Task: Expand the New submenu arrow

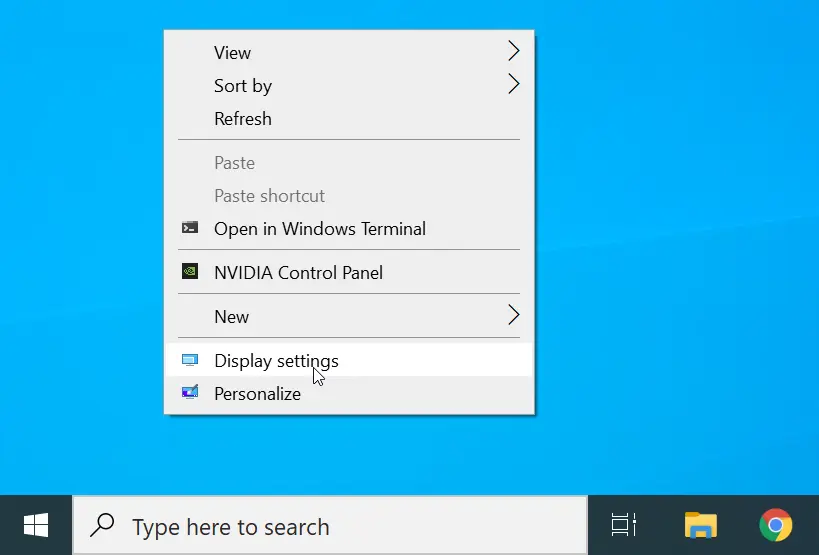Action: pyautogui.click(x=513, y=315)
